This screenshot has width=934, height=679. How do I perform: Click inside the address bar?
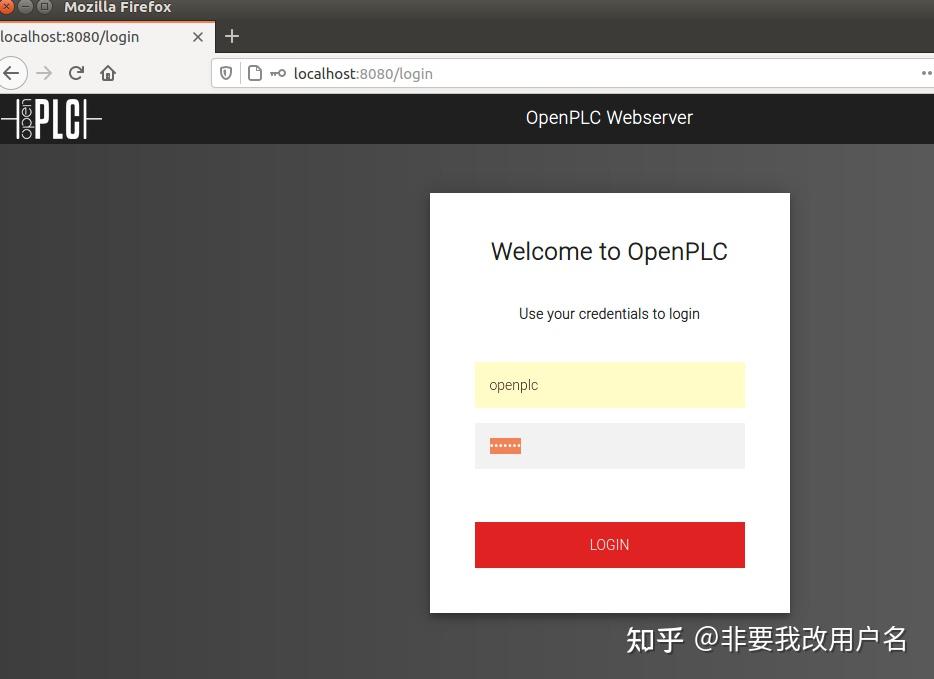tap(450, 73)
